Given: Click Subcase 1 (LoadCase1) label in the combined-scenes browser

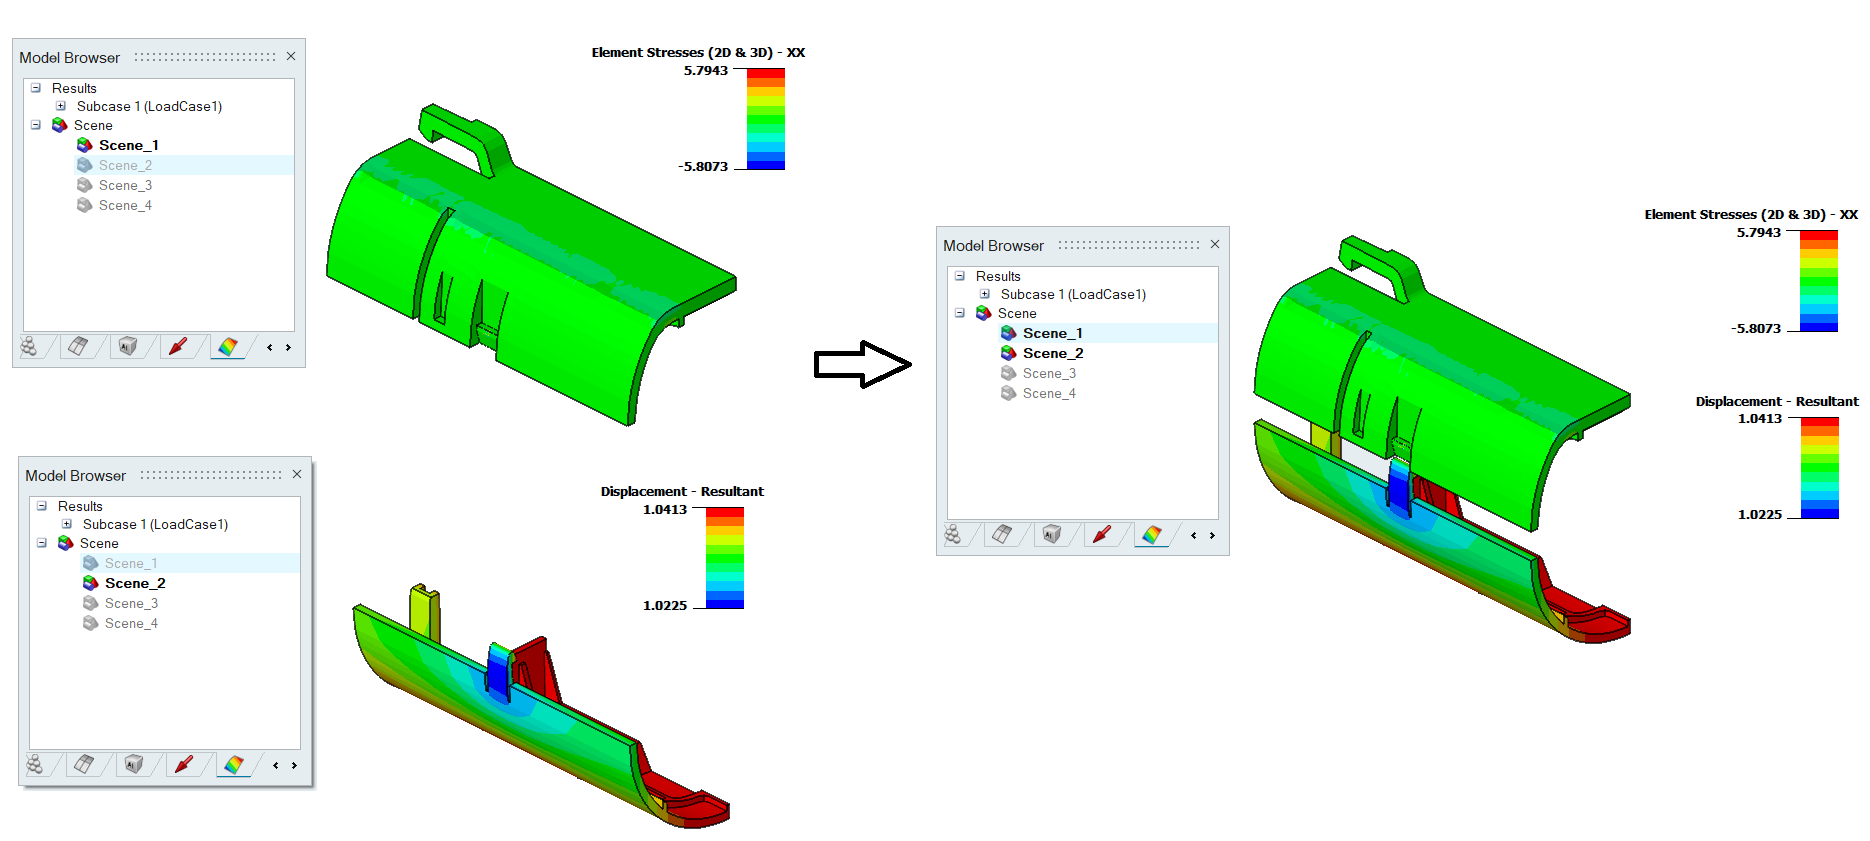Looking at the screenshot, I should pyautogui.click(x=1073, y=294).
